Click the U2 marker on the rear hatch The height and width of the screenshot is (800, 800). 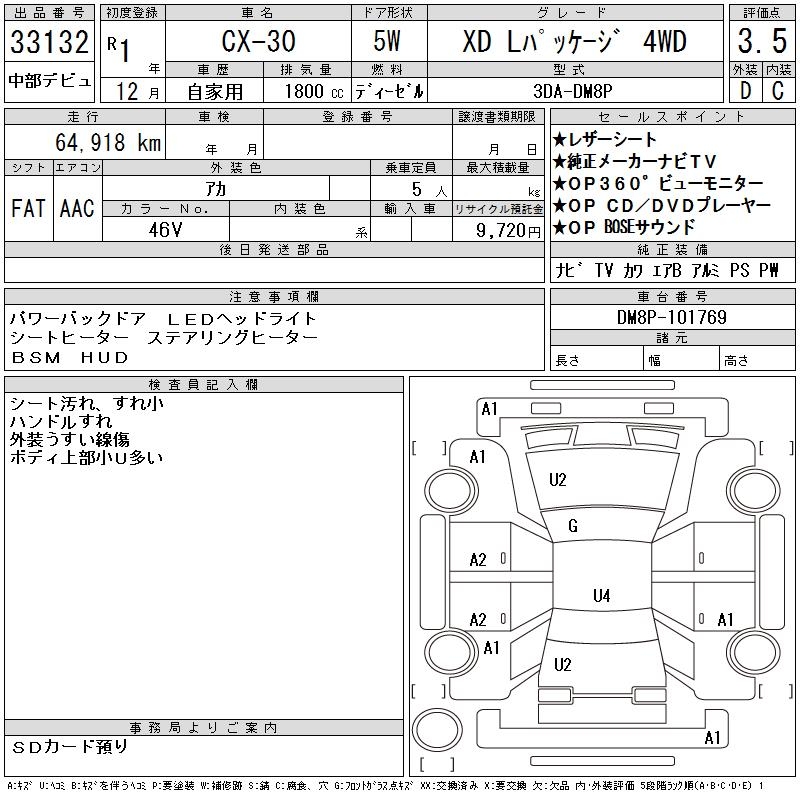coord(562,665)
